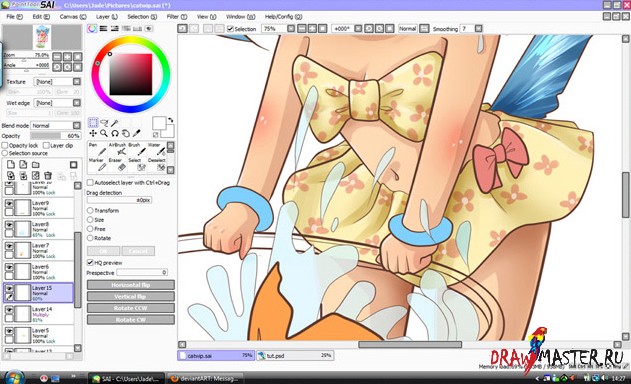631x384 pixels.
Task: Open the Blend mode dropdown
Action: pos(76,125)
